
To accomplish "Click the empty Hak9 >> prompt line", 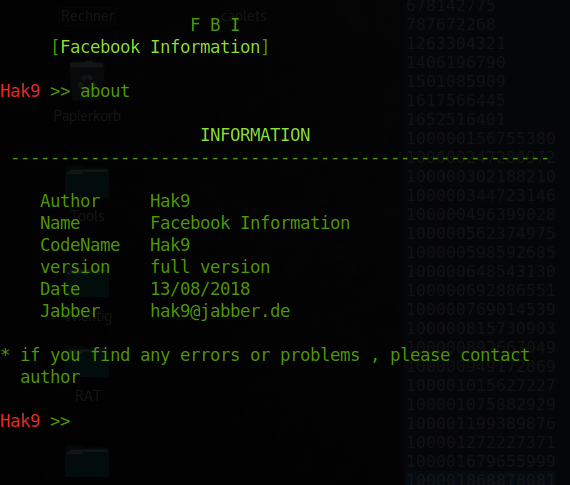I will click(x=35, y=421).
